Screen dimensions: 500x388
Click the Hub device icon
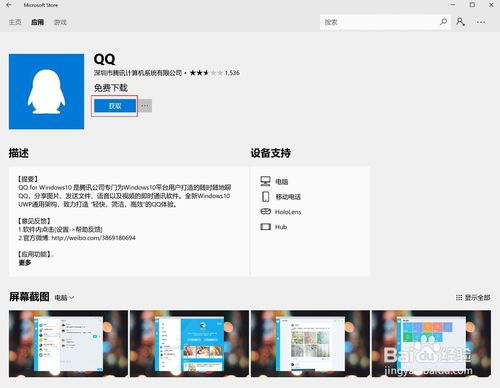tap(265, 227)
